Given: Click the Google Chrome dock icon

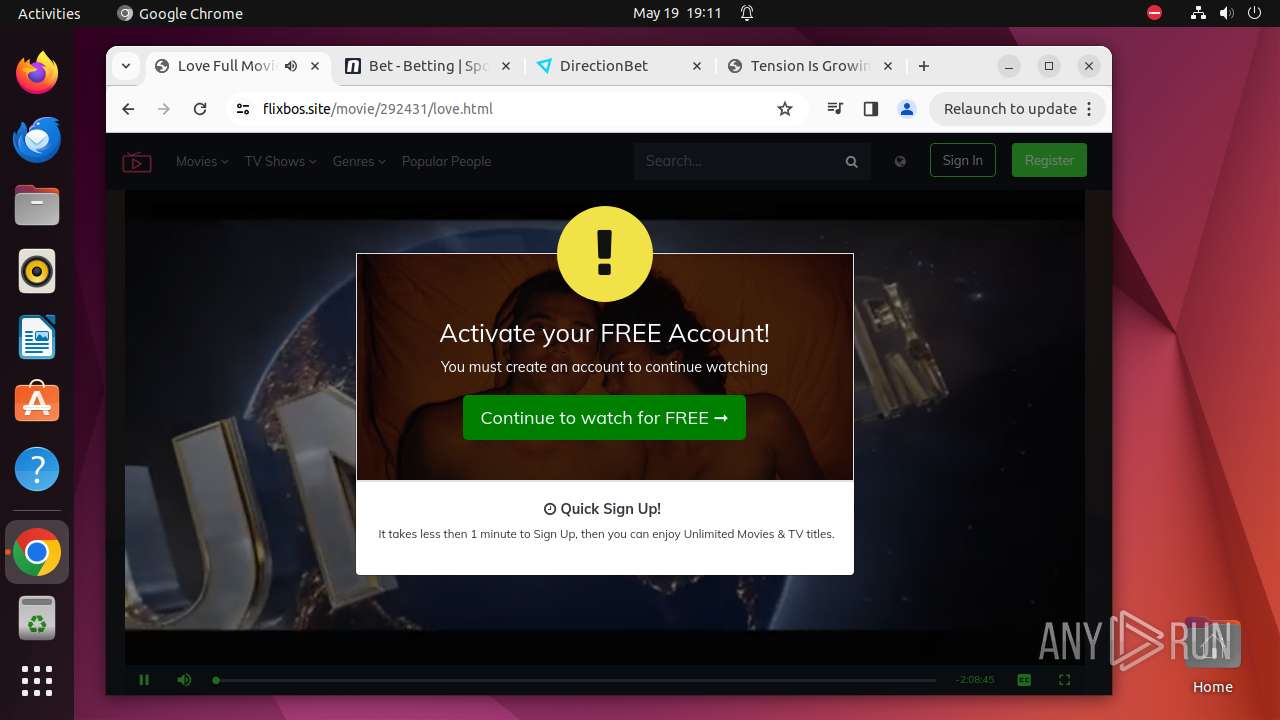Looking at the screenshot, I should (x=37, y=552).
